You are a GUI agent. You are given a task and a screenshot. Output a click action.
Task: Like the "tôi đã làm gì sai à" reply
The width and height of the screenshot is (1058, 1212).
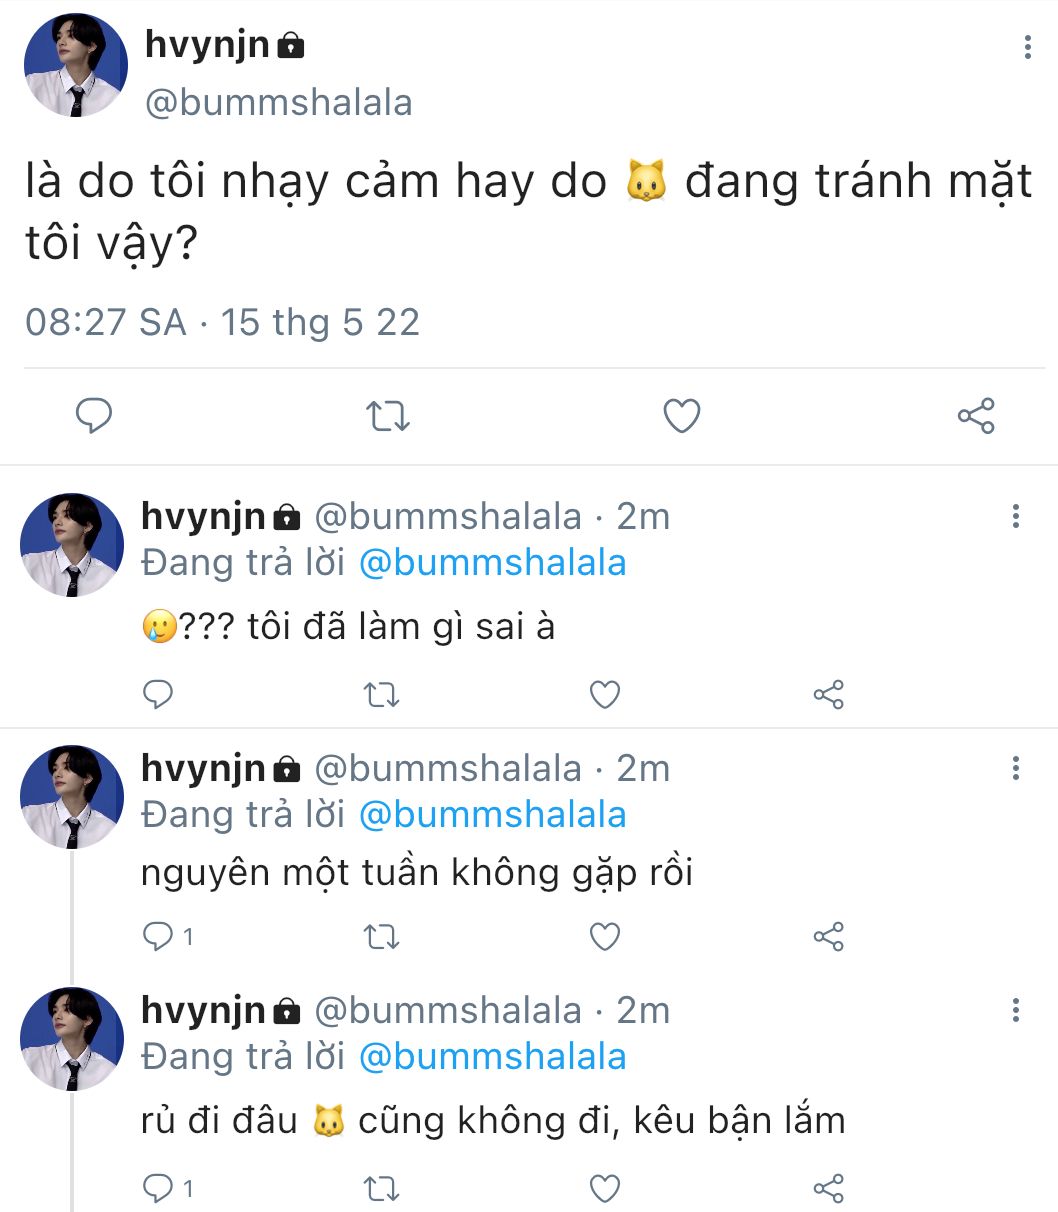[x=604, y=694]
